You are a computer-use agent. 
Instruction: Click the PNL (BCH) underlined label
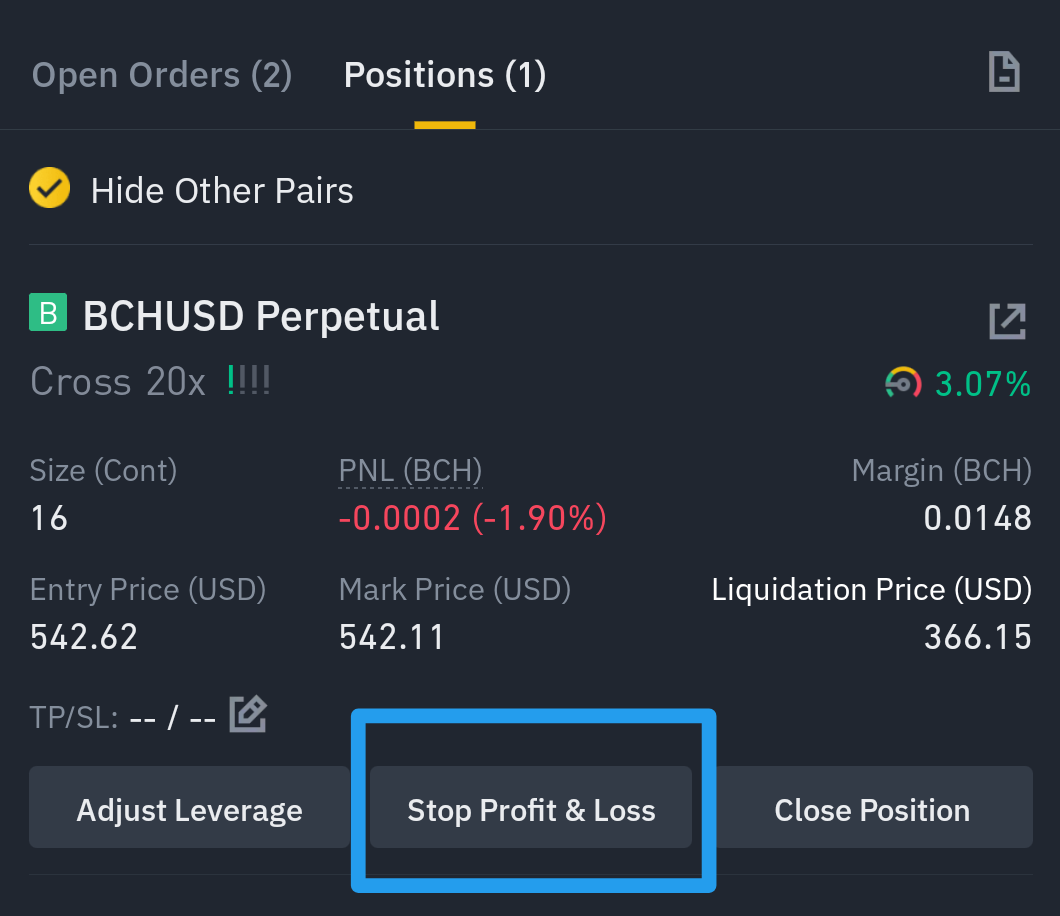coord(410,471)
